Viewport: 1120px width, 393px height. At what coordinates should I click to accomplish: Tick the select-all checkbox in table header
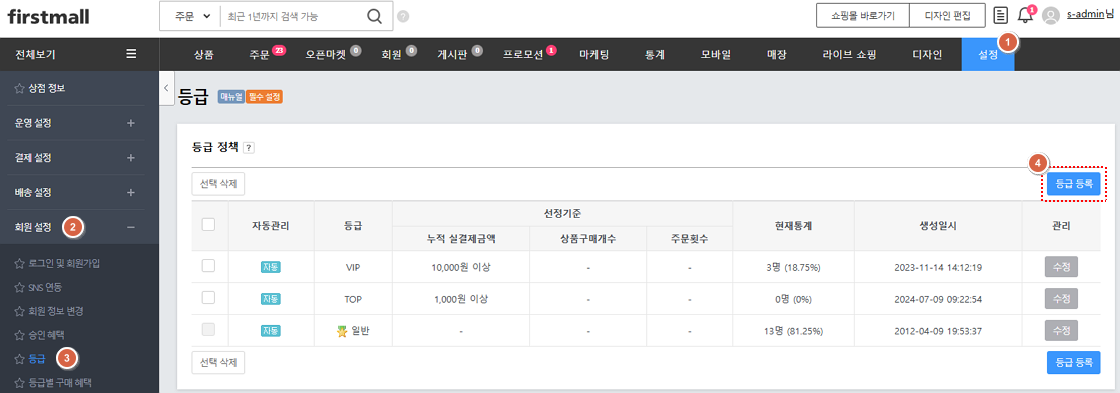[208, 224]
